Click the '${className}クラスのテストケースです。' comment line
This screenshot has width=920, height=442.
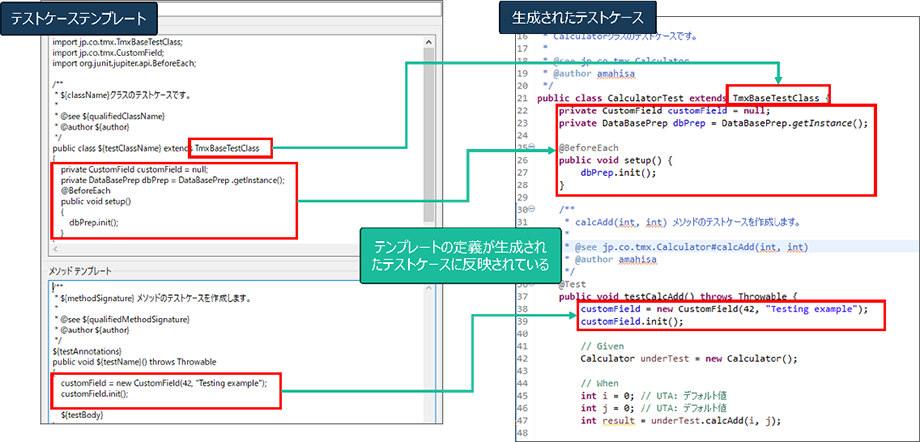123,94
